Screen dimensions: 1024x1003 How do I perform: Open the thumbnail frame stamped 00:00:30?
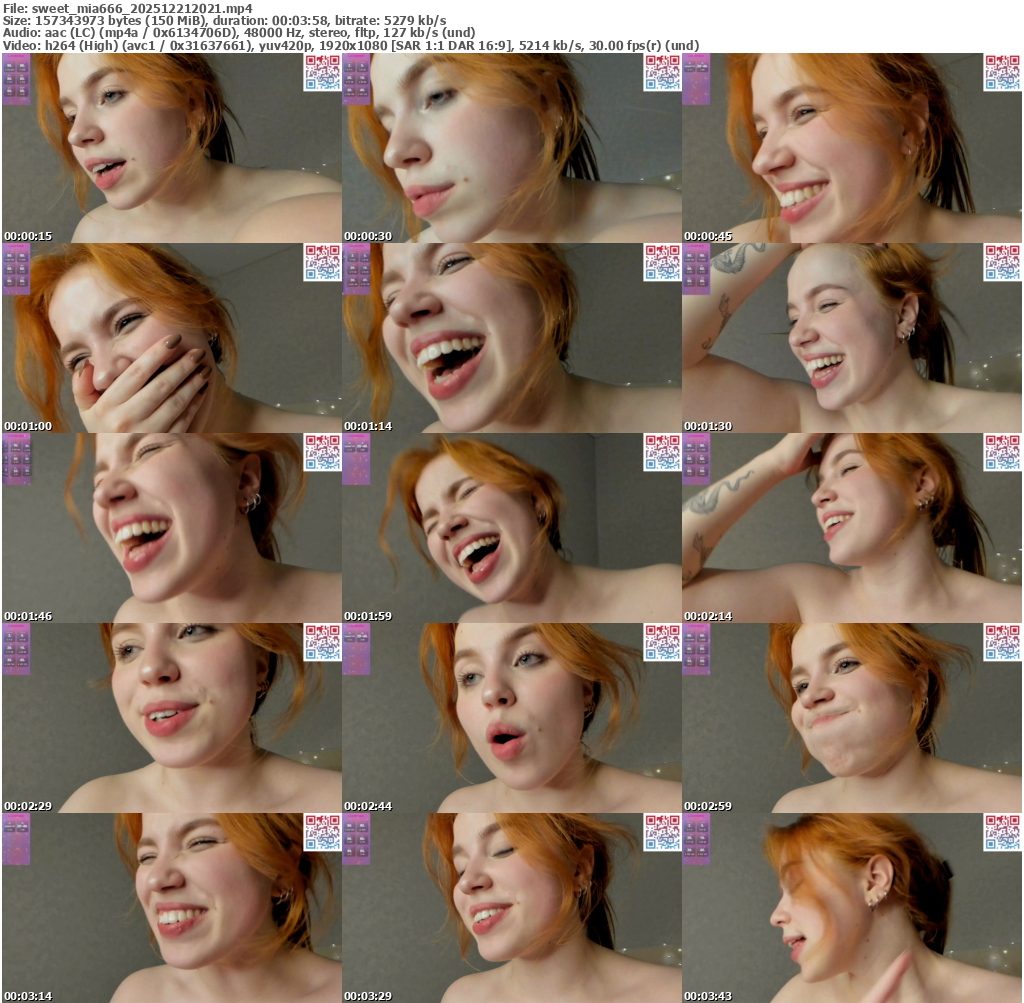512,148
